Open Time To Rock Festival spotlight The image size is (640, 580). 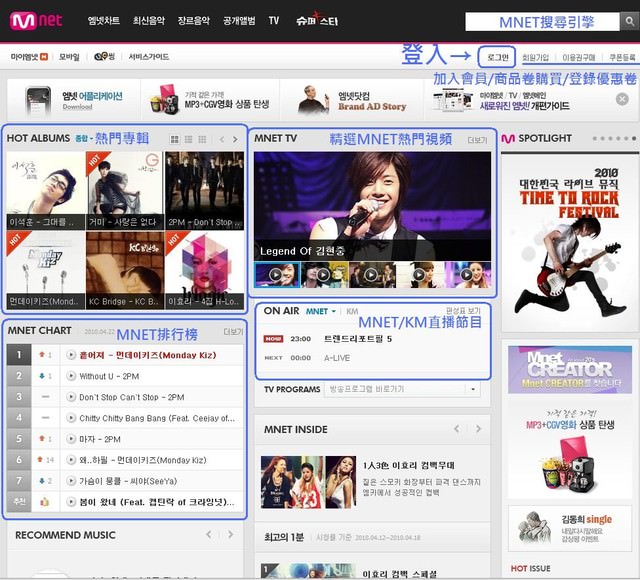(570, 243)
